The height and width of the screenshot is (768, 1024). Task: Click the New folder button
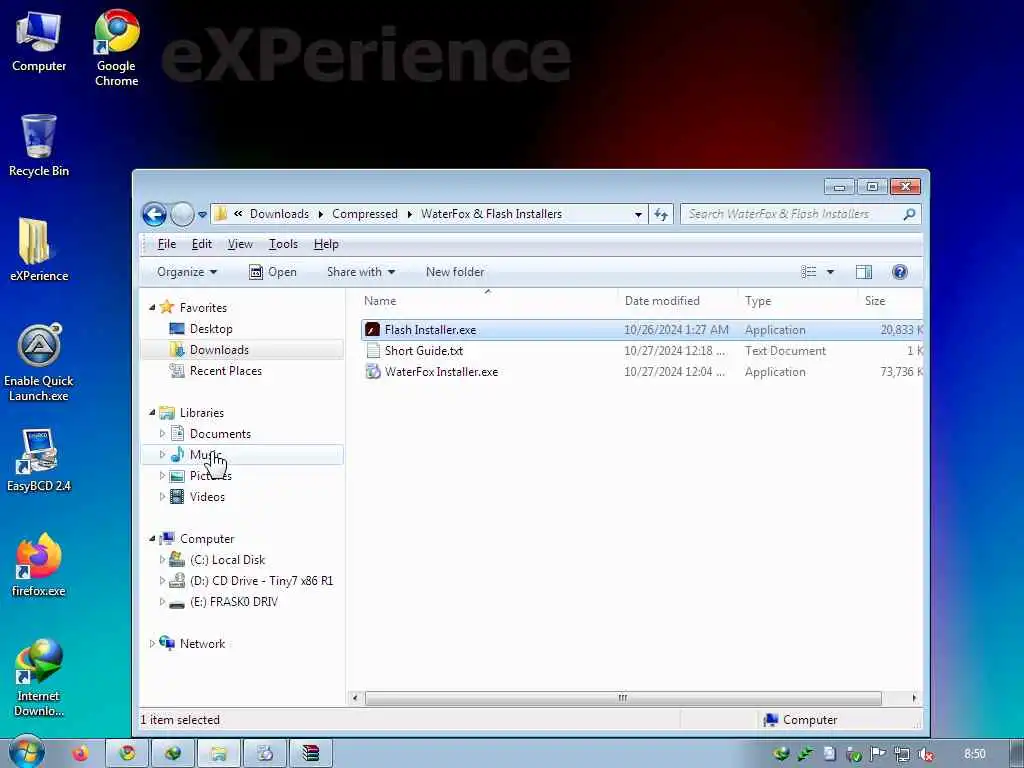click(455, 272)
